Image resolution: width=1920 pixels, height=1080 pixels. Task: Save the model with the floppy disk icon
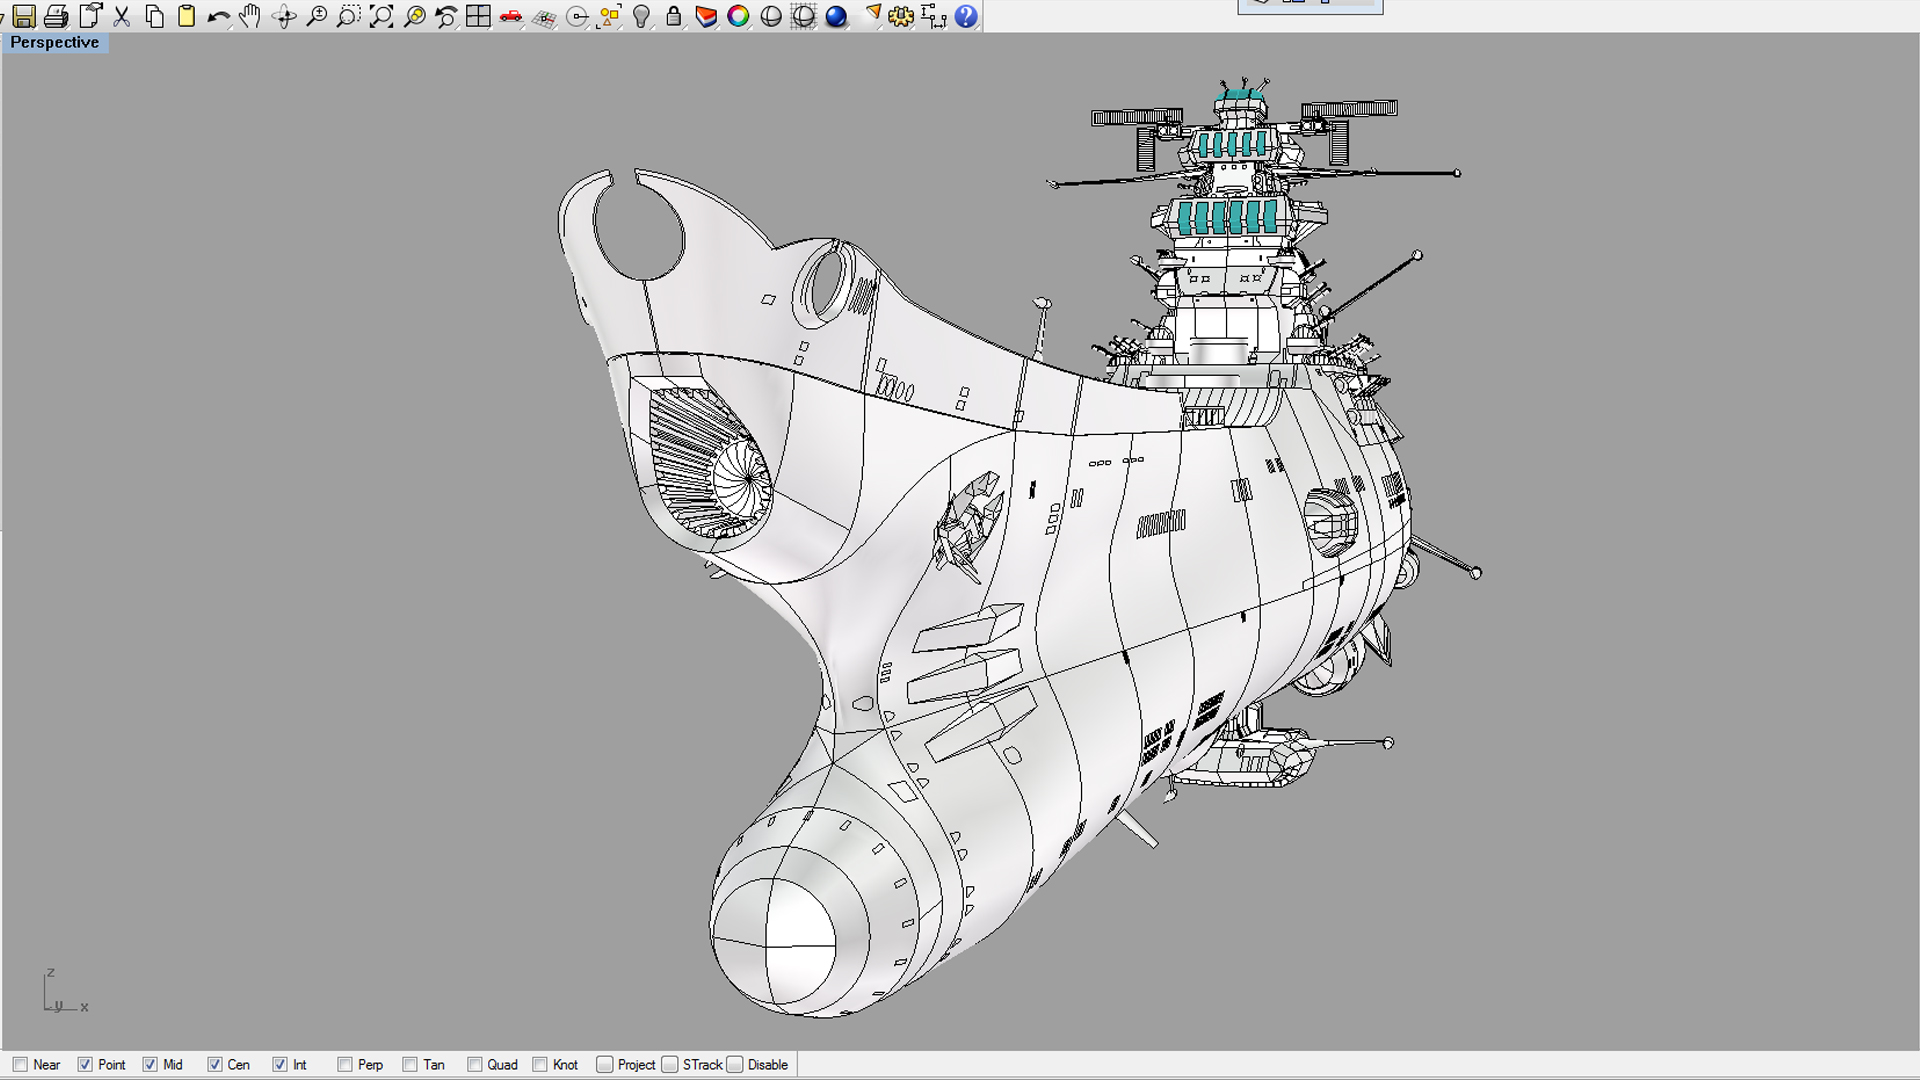tap(24, 16)
